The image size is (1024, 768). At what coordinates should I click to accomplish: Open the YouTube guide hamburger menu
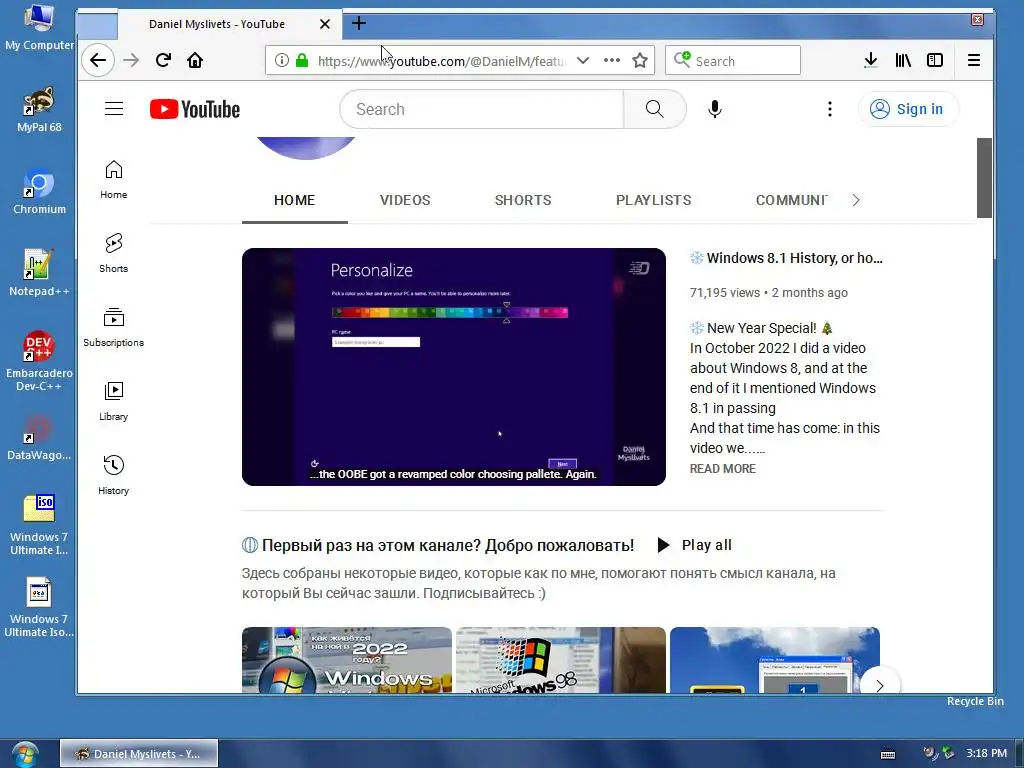coord(114,109)
